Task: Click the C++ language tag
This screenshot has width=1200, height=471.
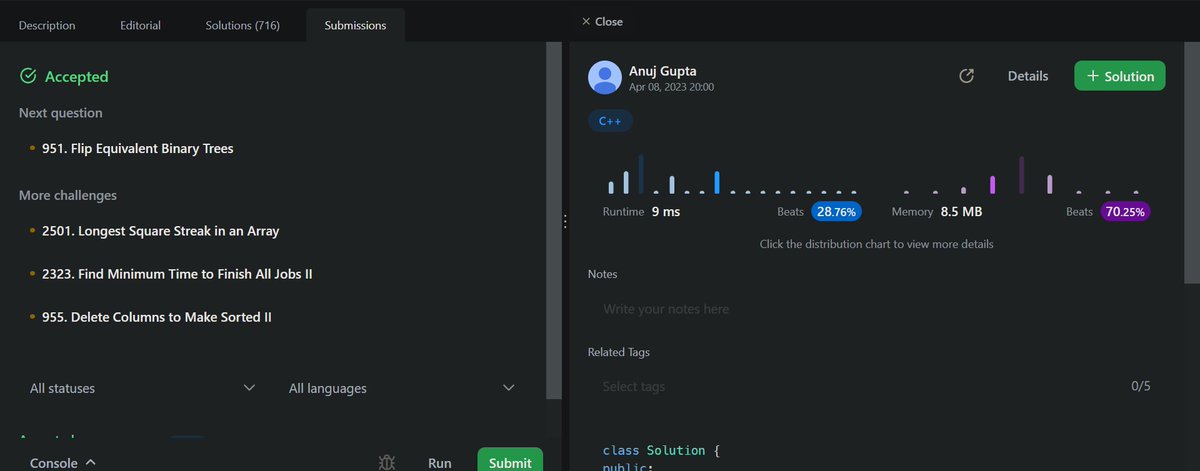Action: point(610,121)
